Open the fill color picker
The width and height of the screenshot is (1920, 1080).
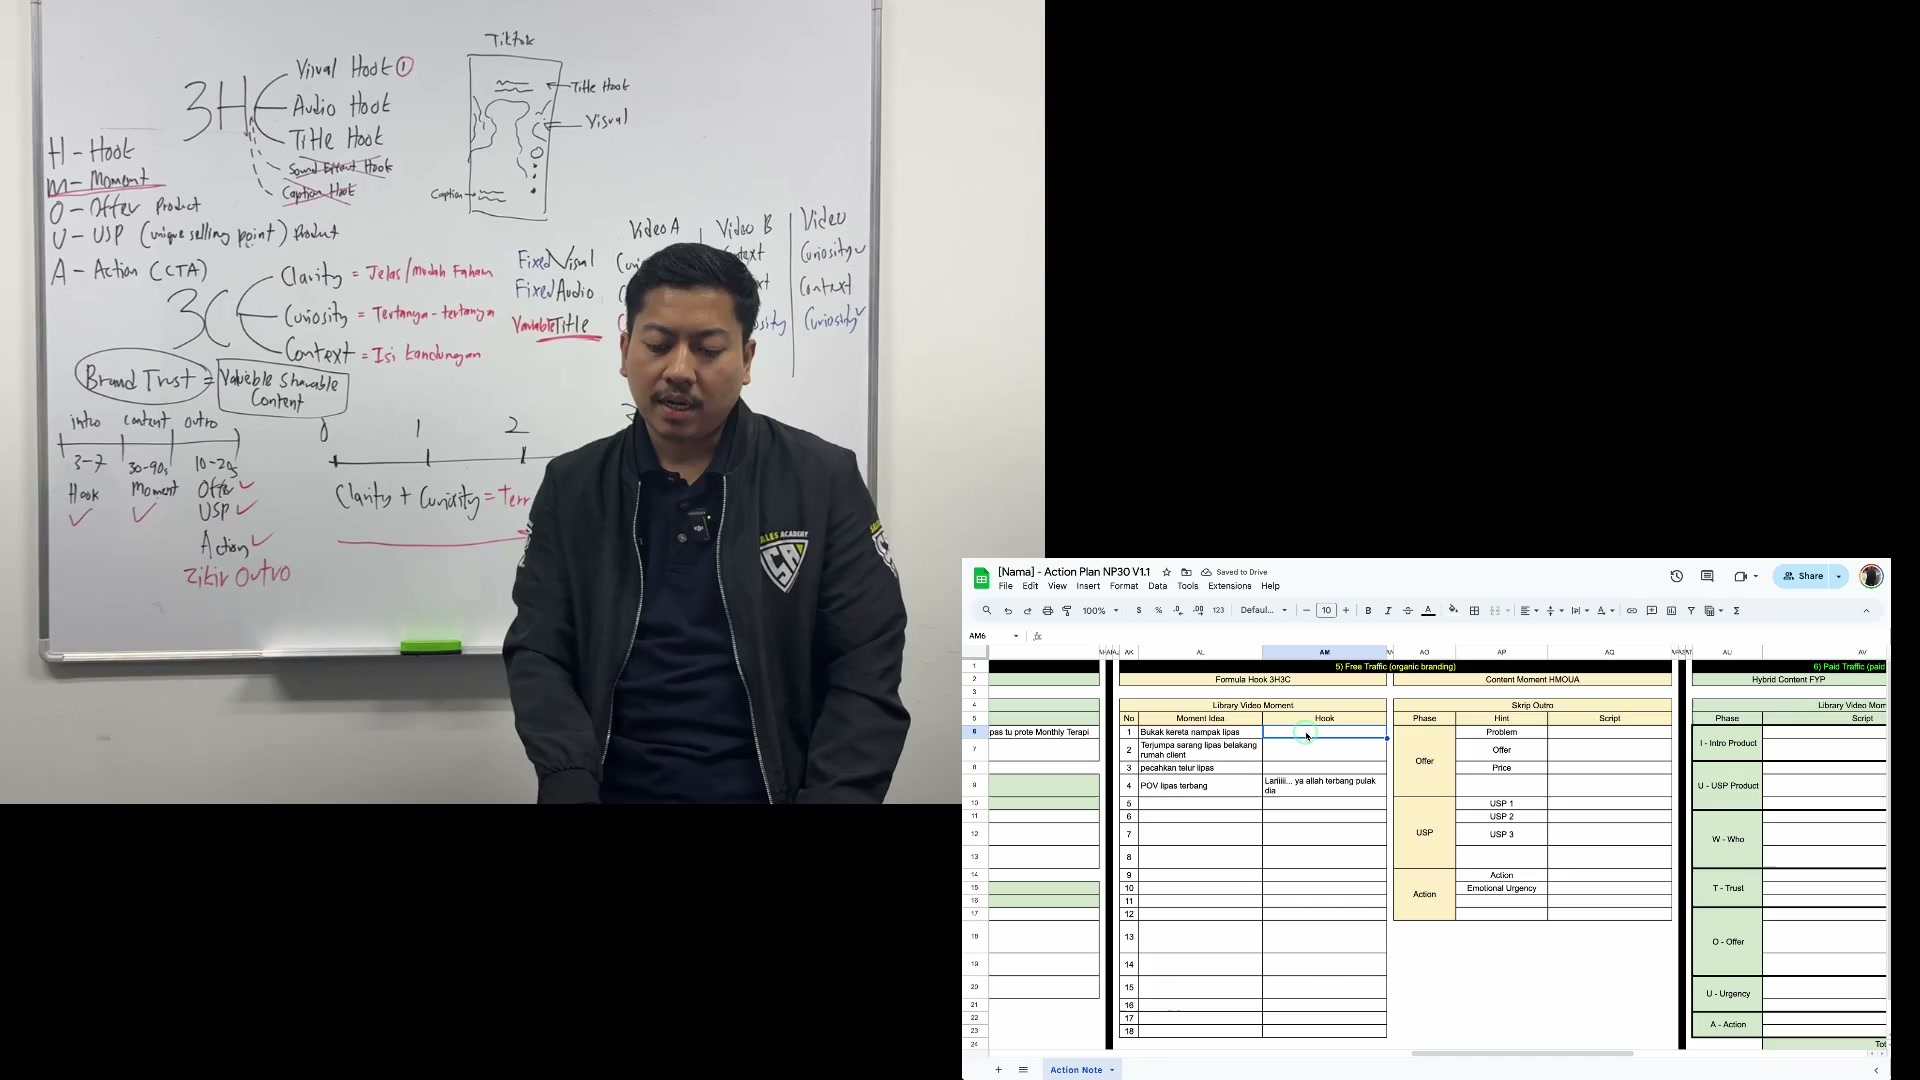pyautogui.click(x=1453, y=611)
